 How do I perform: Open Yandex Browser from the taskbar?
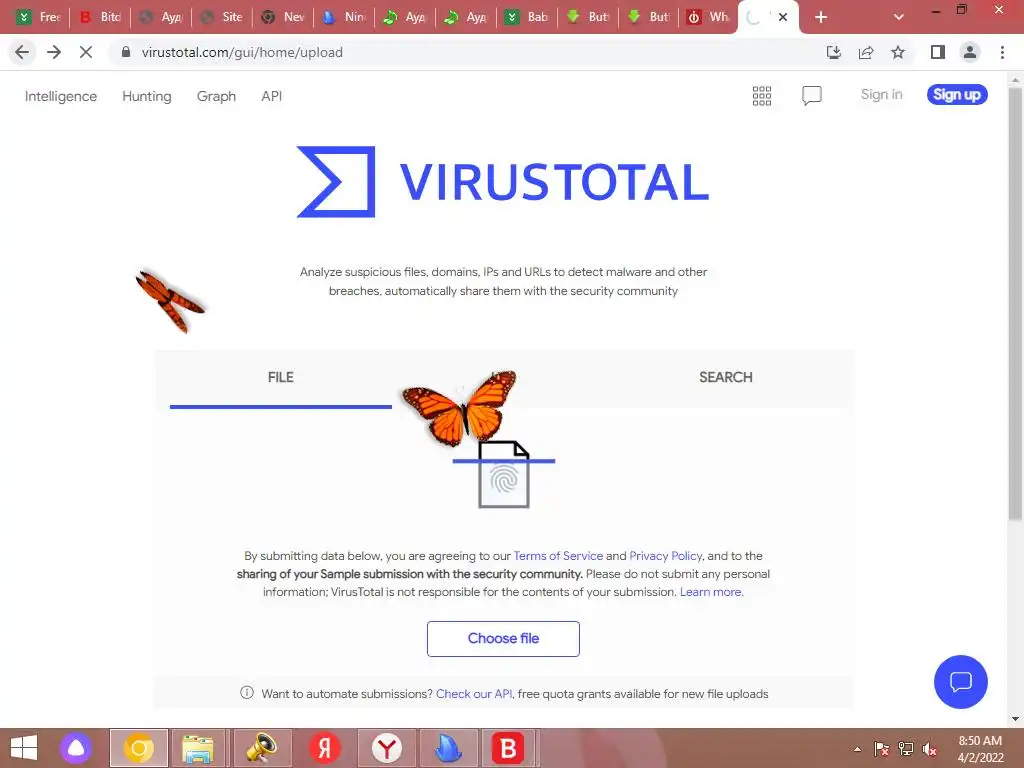coord(387,748)
